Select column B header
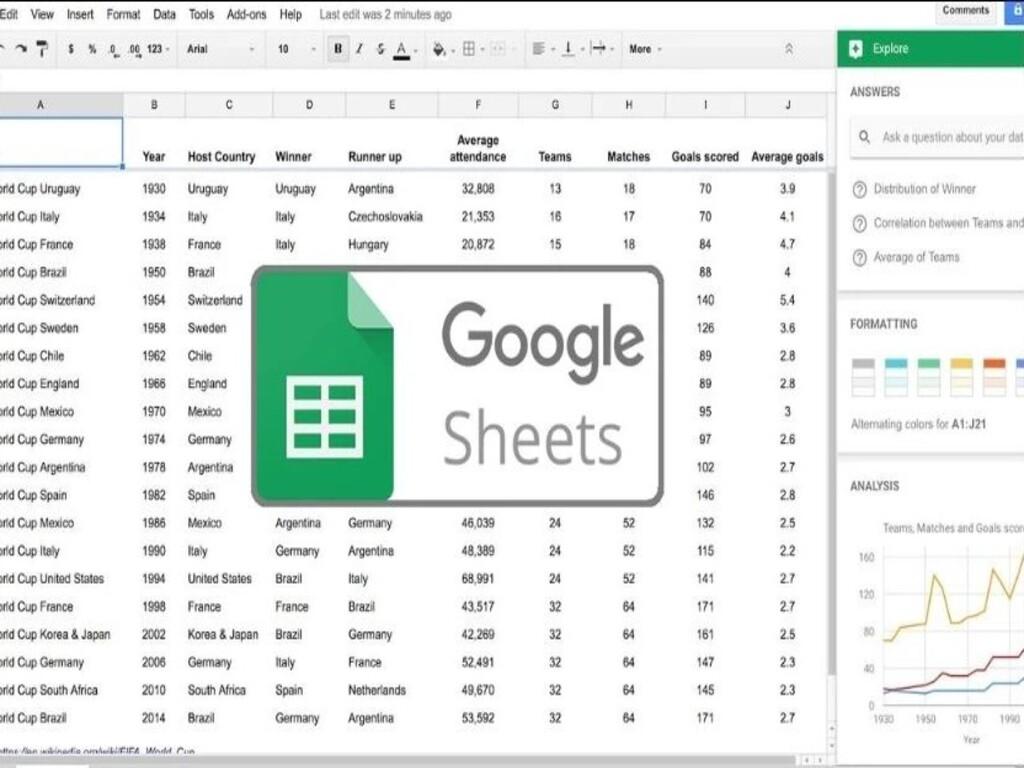Screen dimensions: 1024x768 pyautogui.click(x=154, y=103)
